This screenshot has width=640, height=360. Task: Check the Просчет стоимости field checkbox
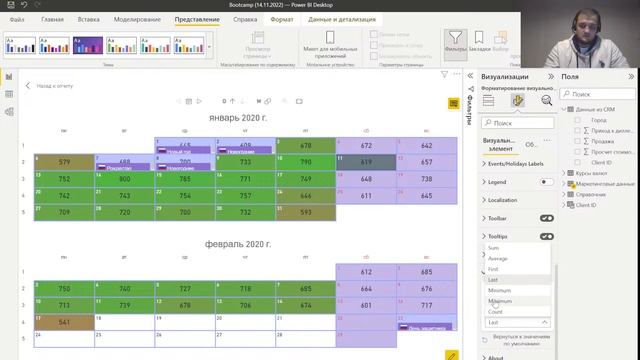point(577,152)
